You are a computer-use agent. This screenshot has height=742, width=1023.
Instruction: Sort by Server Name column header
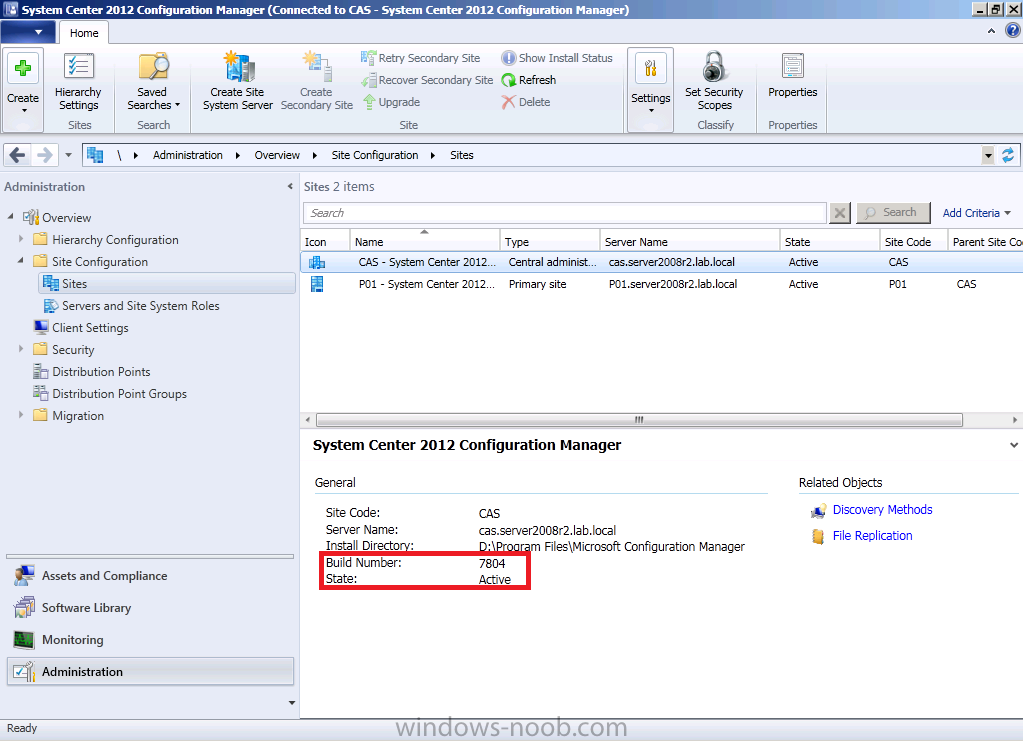click(690, 241)
